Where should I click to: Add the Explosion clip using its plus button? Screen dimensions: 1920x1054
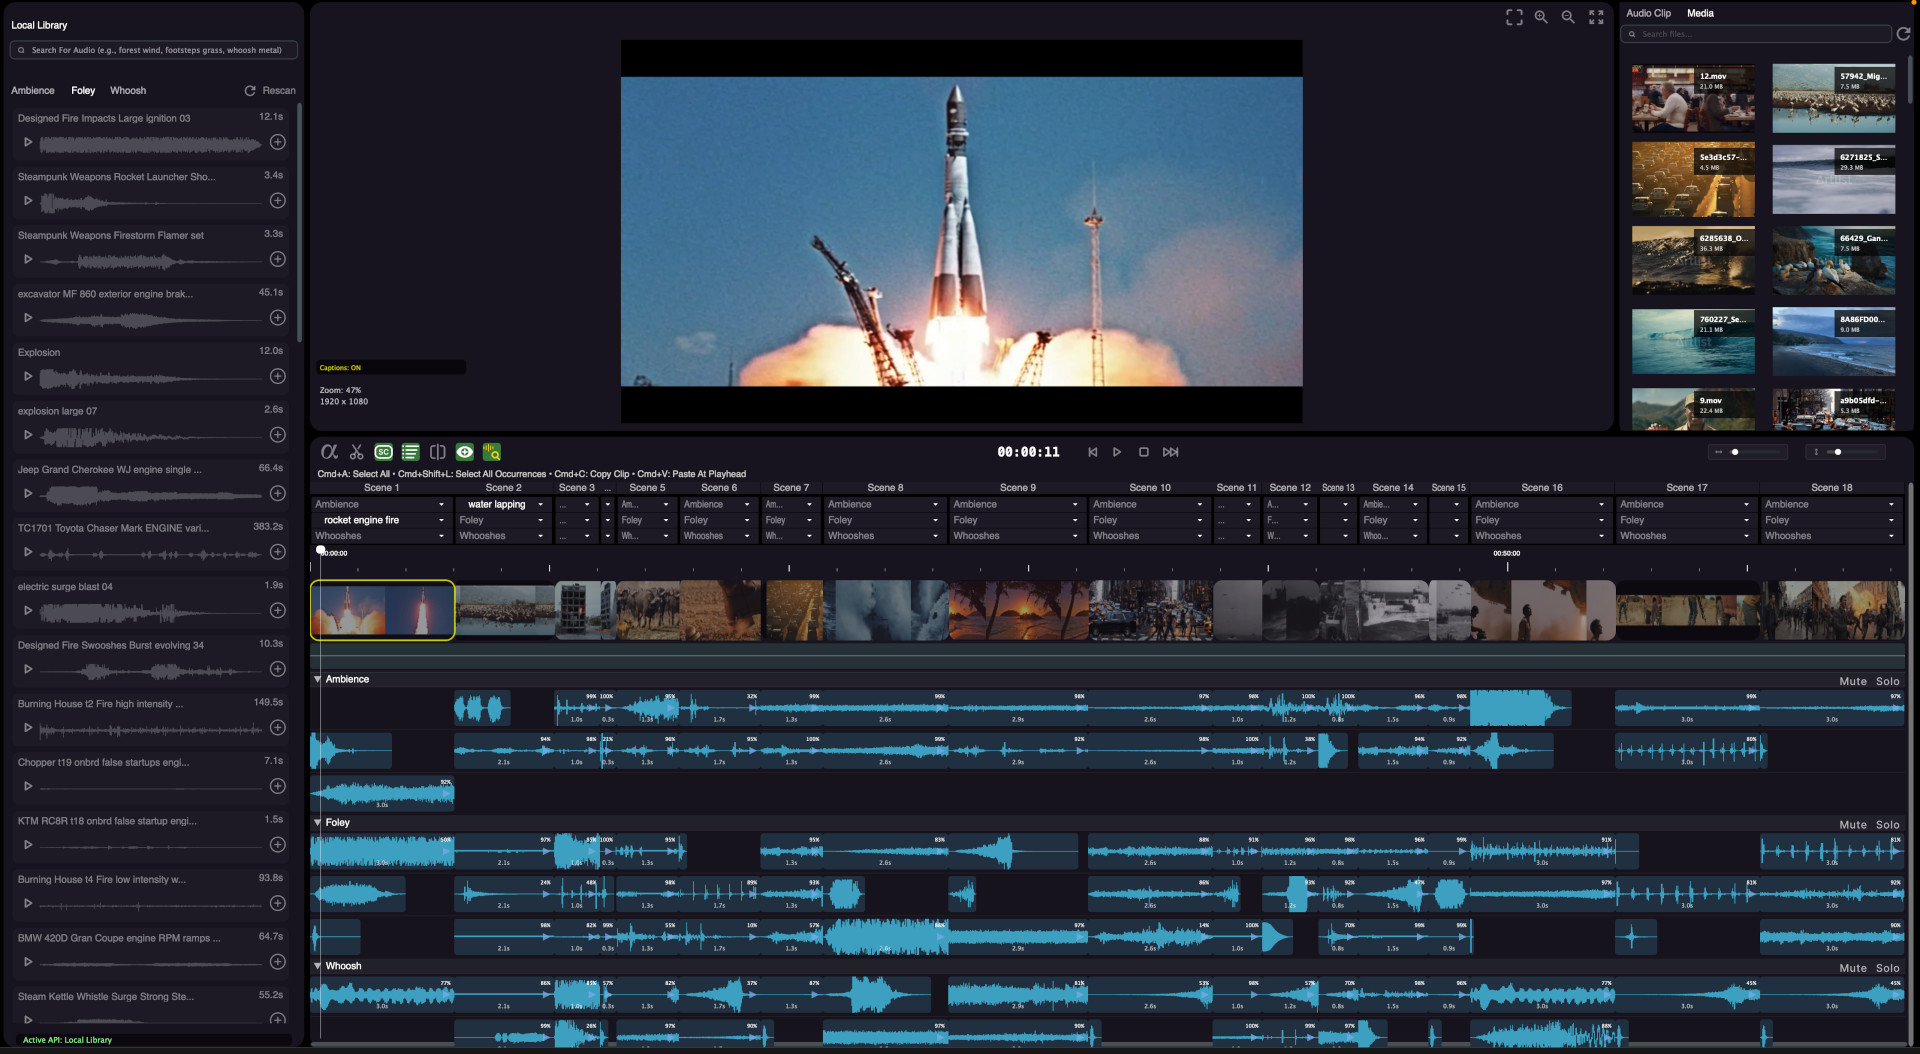277,376
